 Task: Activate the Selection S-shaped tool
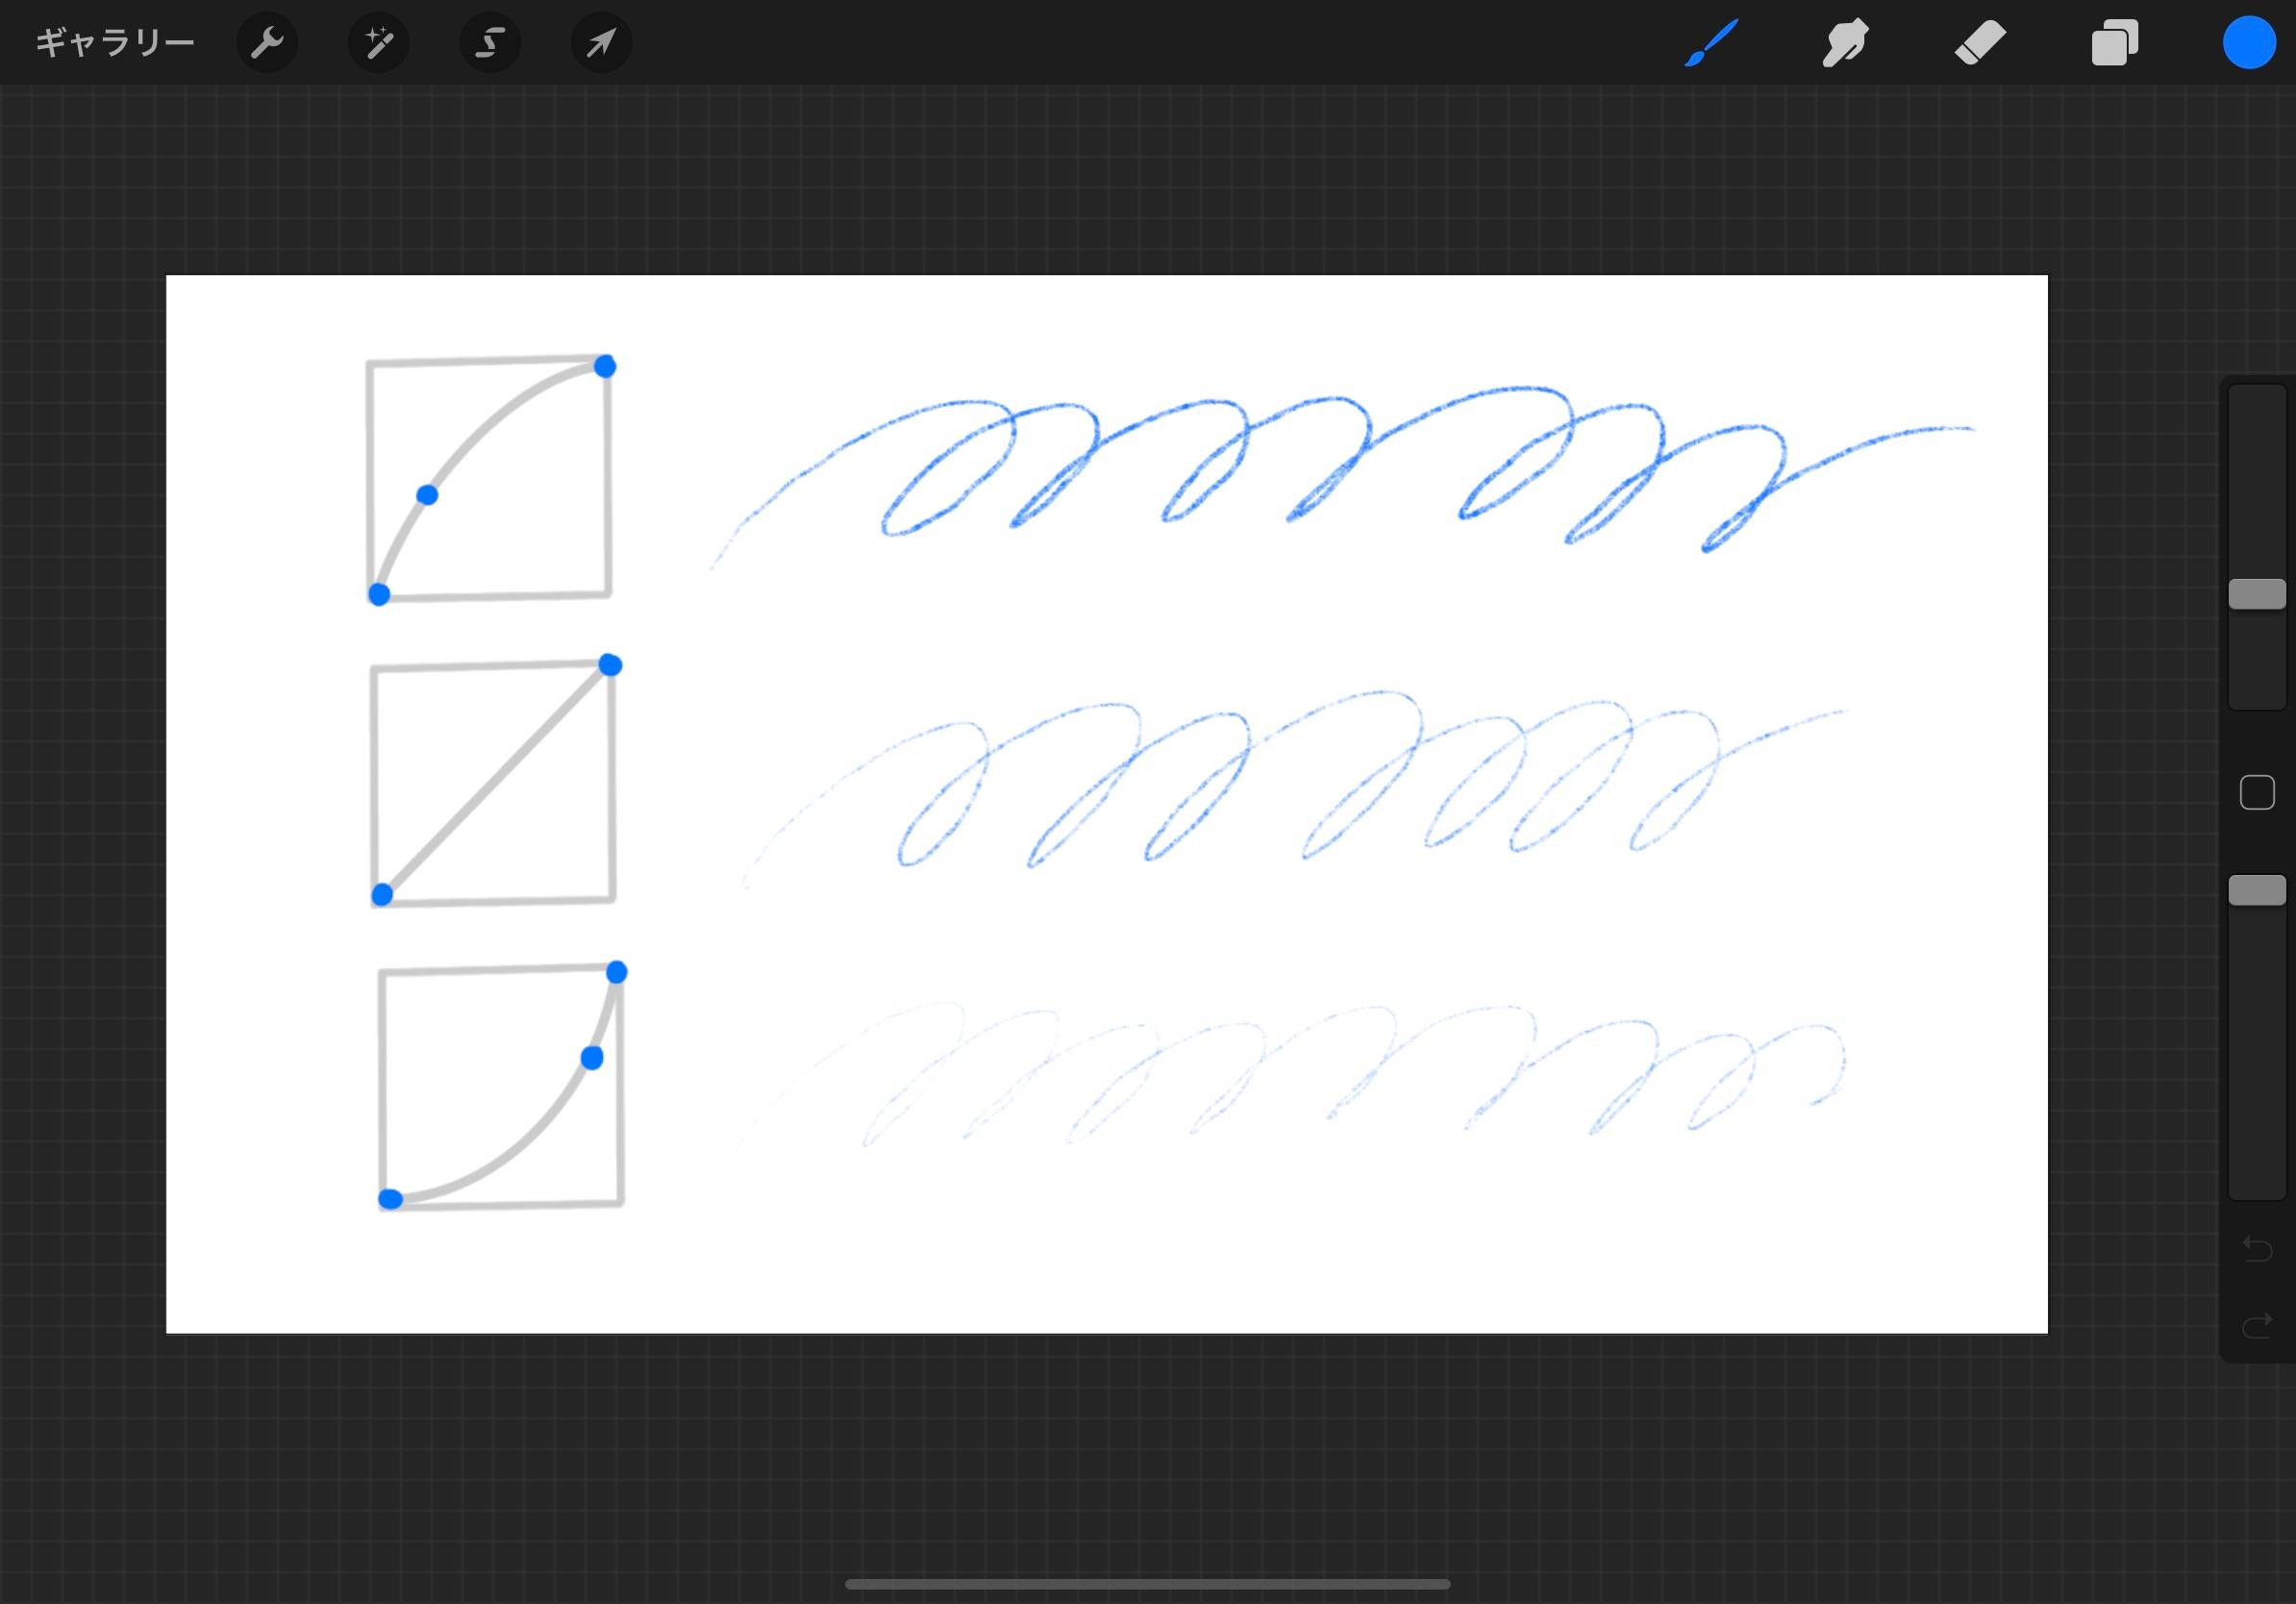pyautogui.click(x=489, y=43)
